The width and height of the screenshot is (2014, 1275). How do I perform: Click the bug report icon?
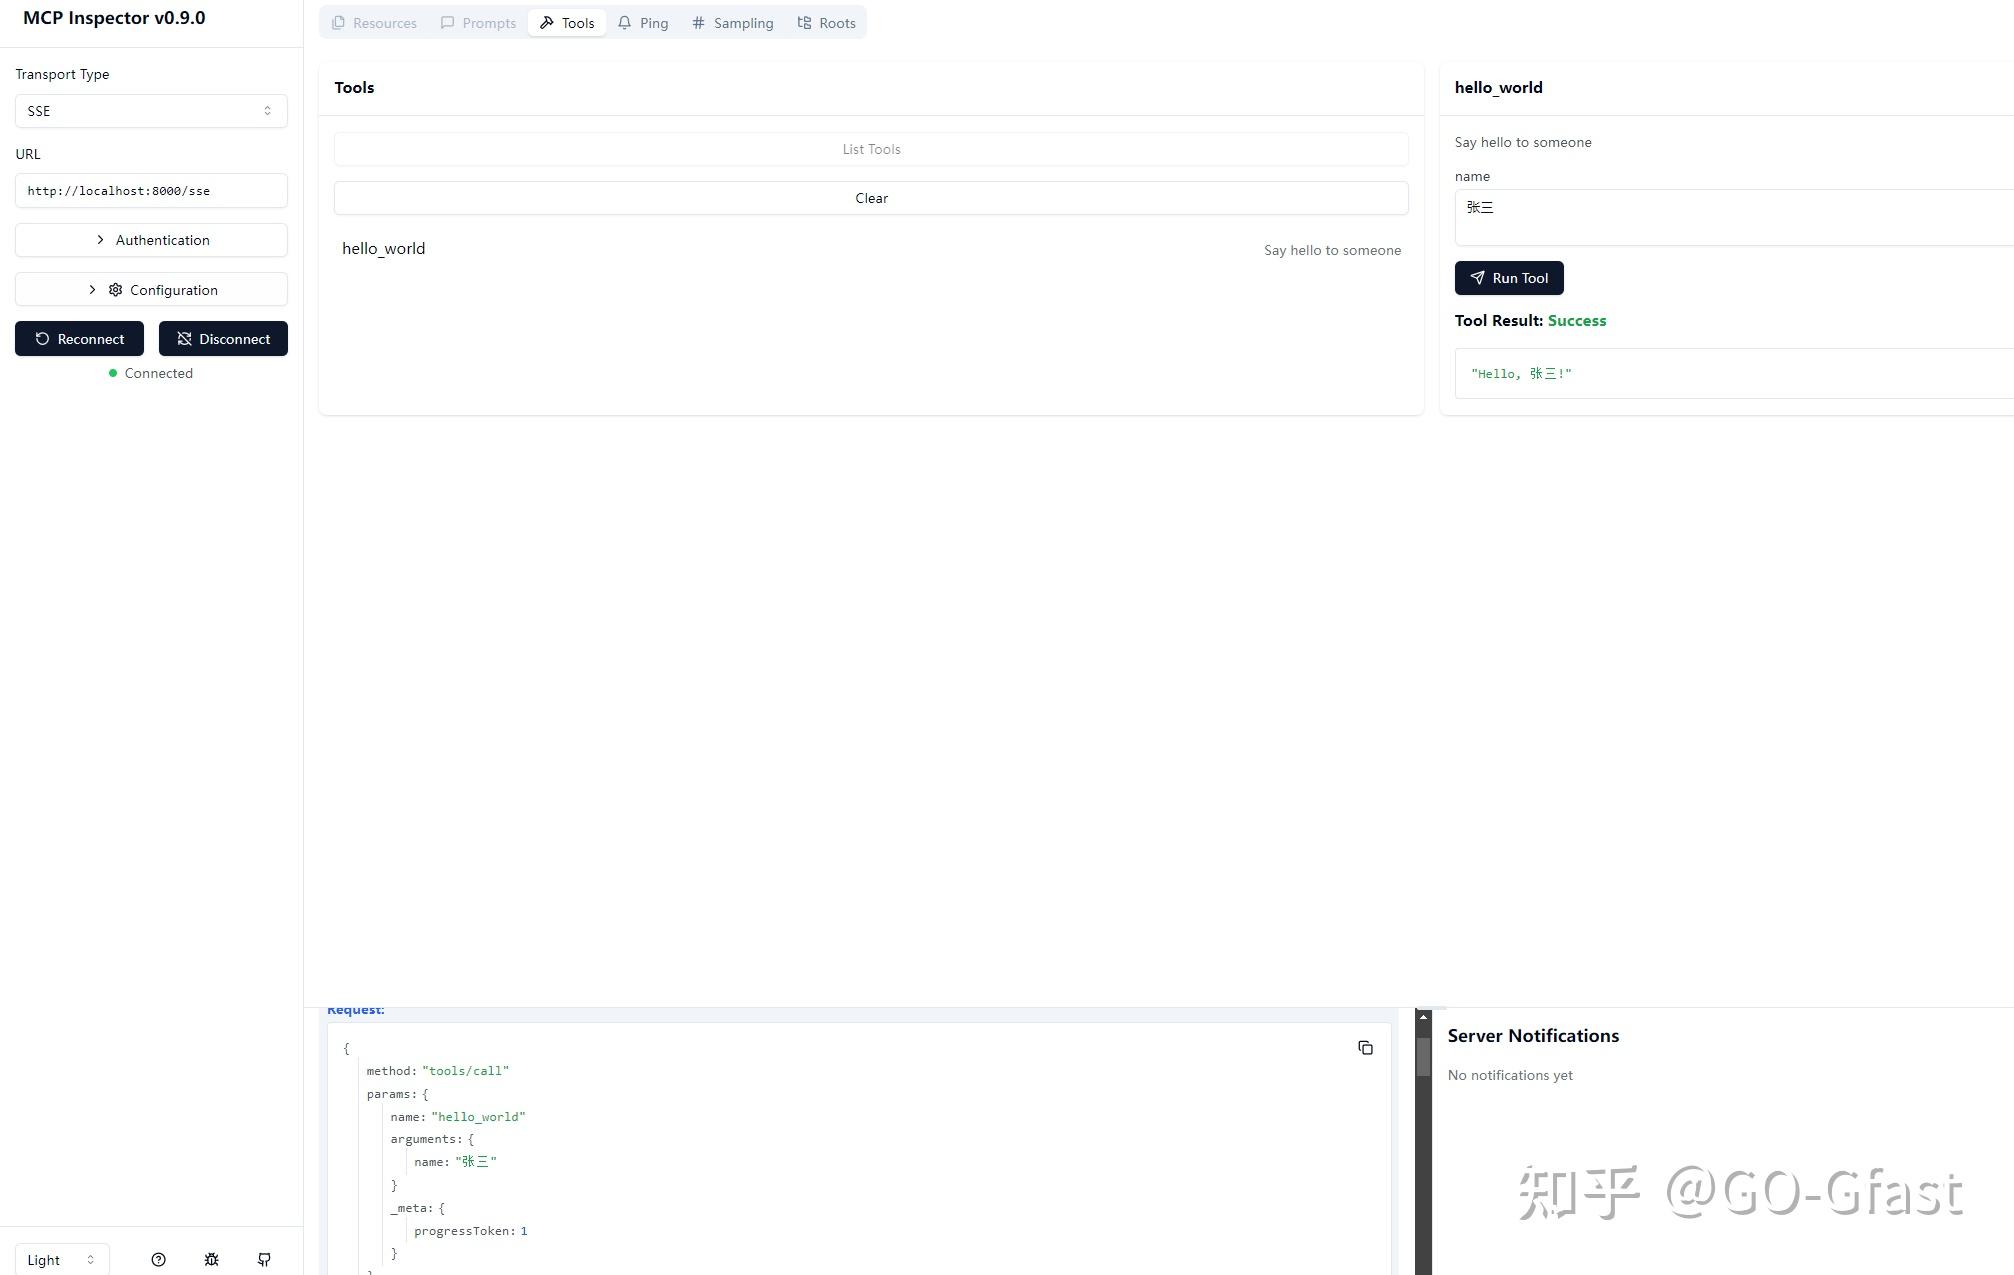[211, 1259]
